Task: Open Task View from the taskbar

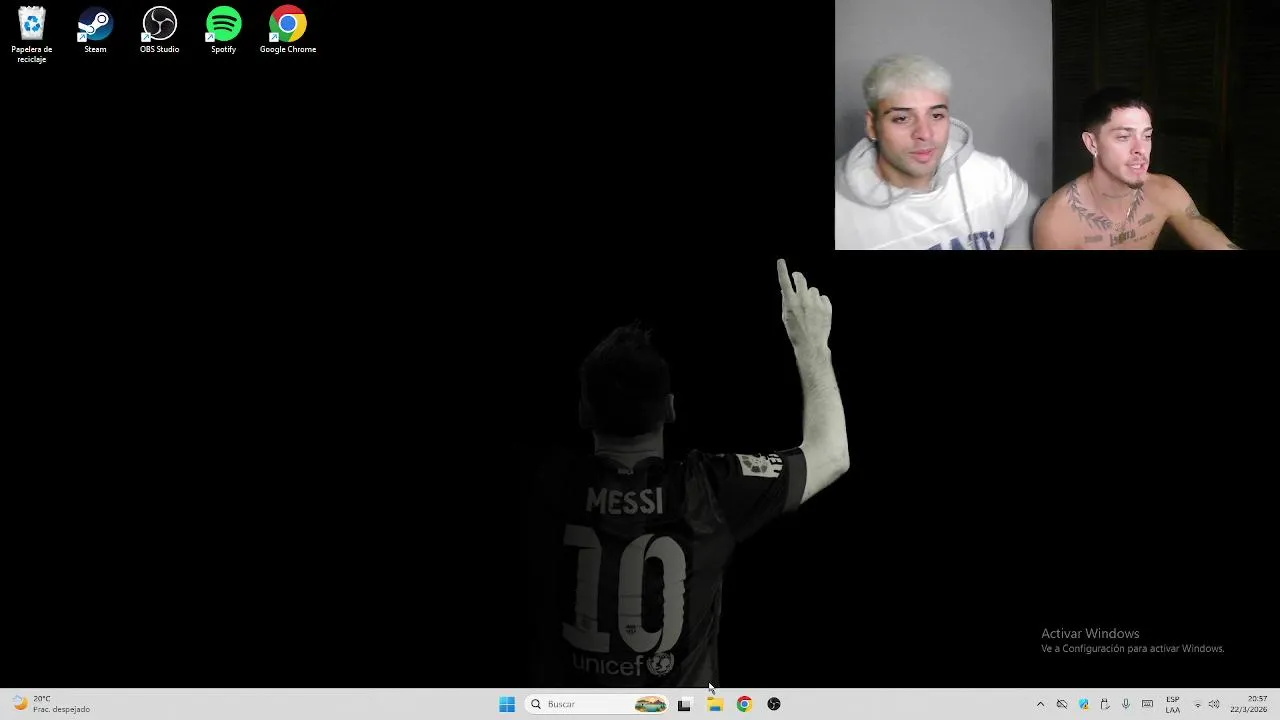Action: coord(684,704)
